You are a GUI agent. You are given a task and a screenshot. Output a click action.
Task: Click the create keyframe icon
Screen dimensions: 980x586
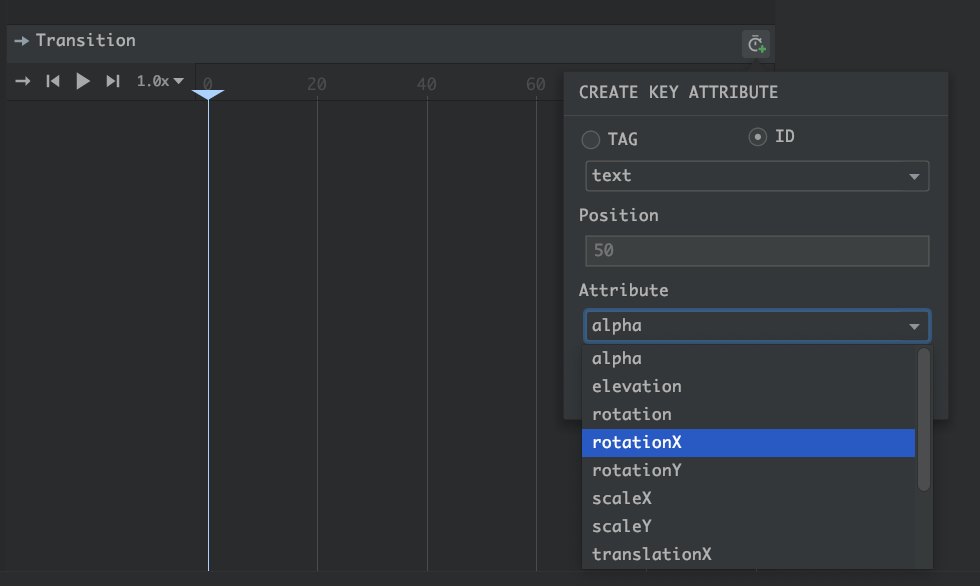pyautogui.click(x=756, y=44)
